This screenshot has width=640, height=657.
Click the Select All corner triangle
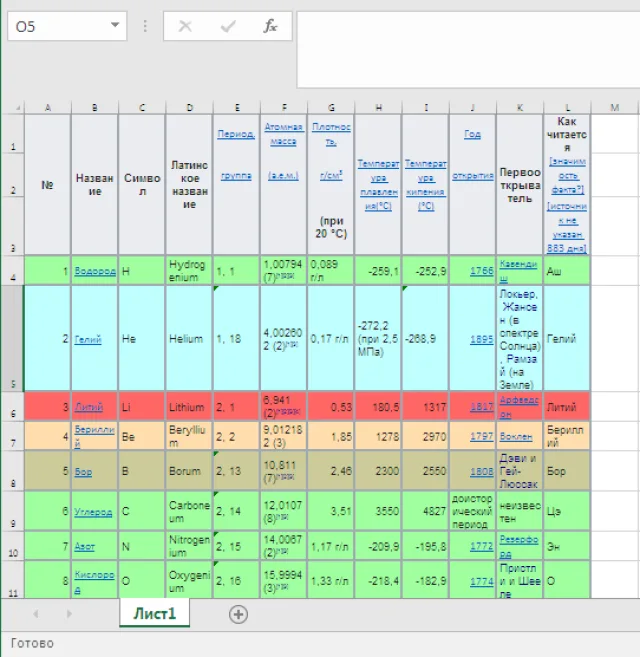pos(18,108)
